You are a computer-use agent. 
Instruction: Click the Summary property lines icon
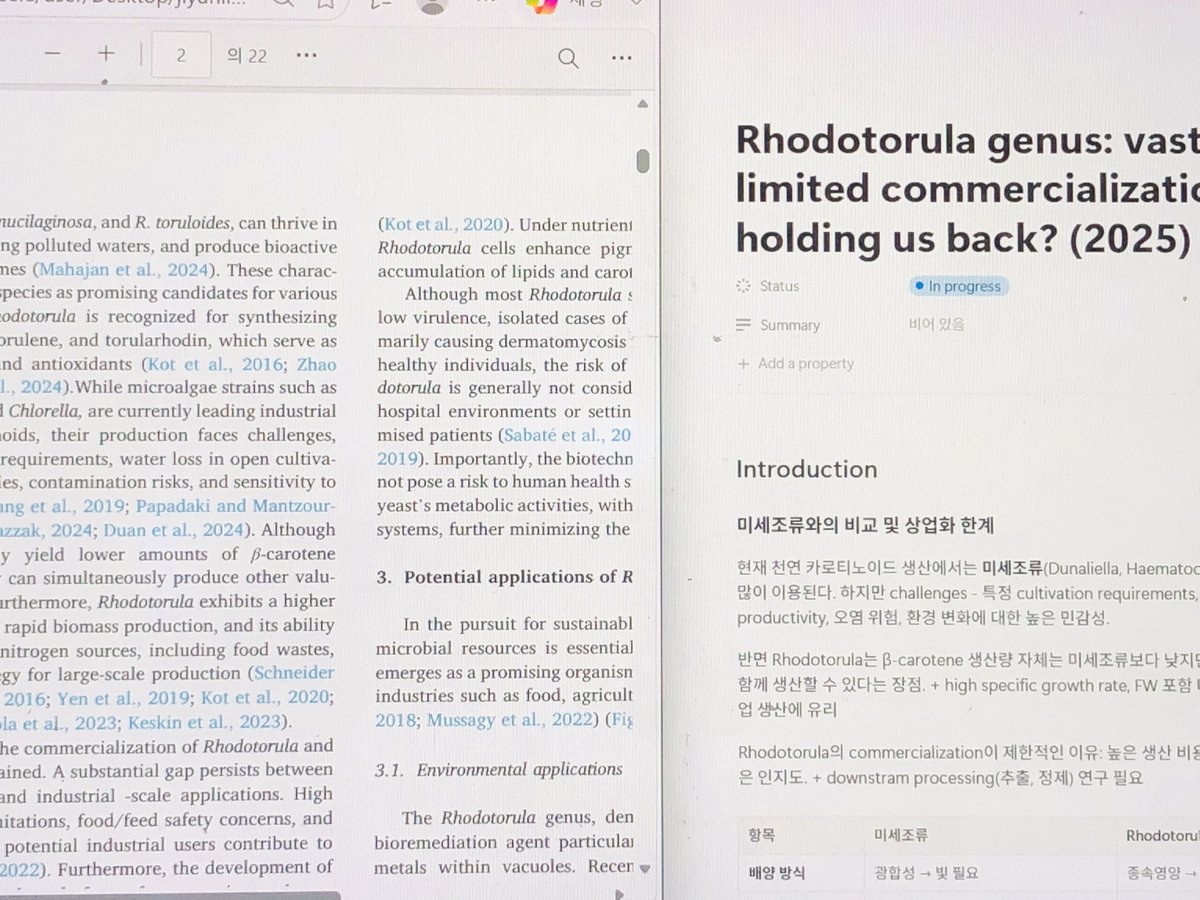743,325
